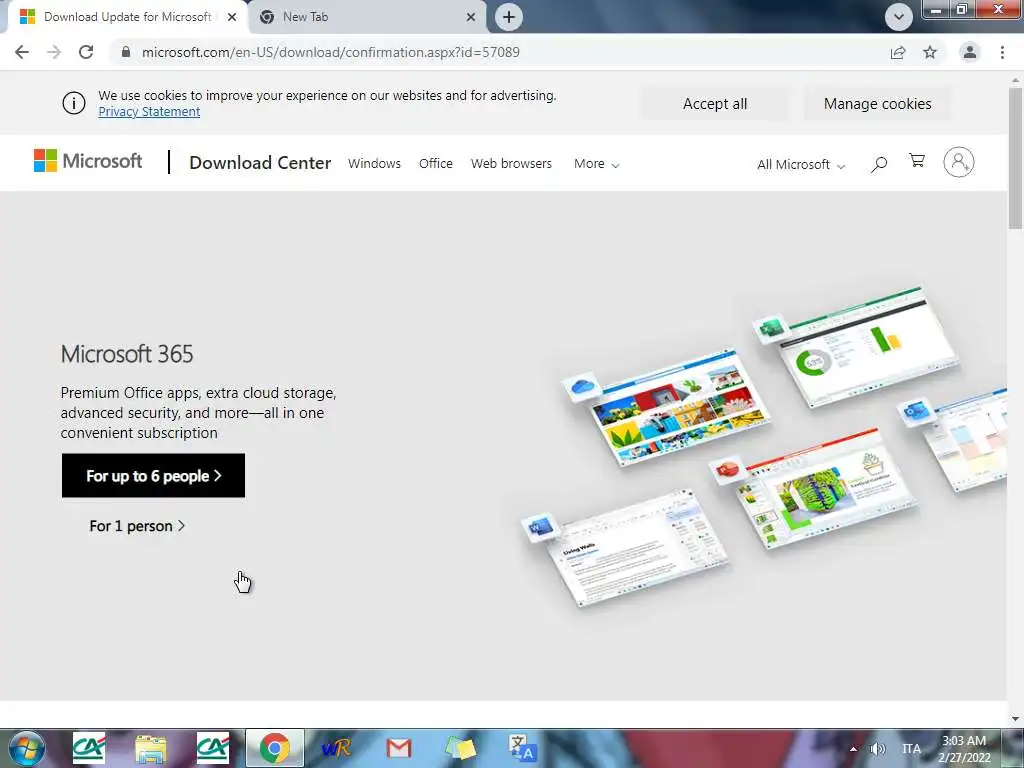View site security lock info
Viewport: 1024px width, 768px height.
click(126, 52)
